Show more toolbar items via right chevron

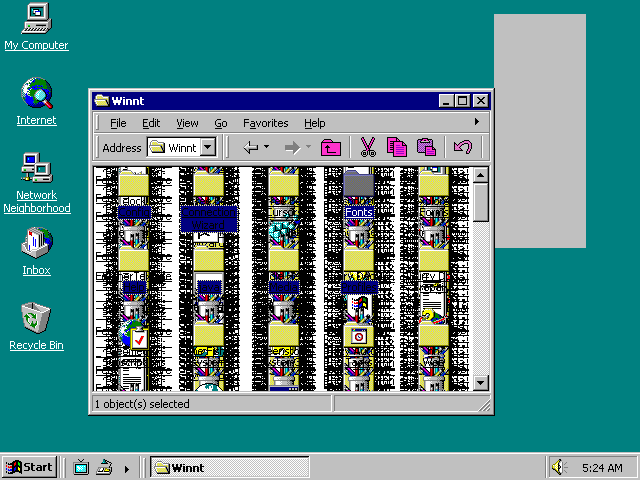476,122
